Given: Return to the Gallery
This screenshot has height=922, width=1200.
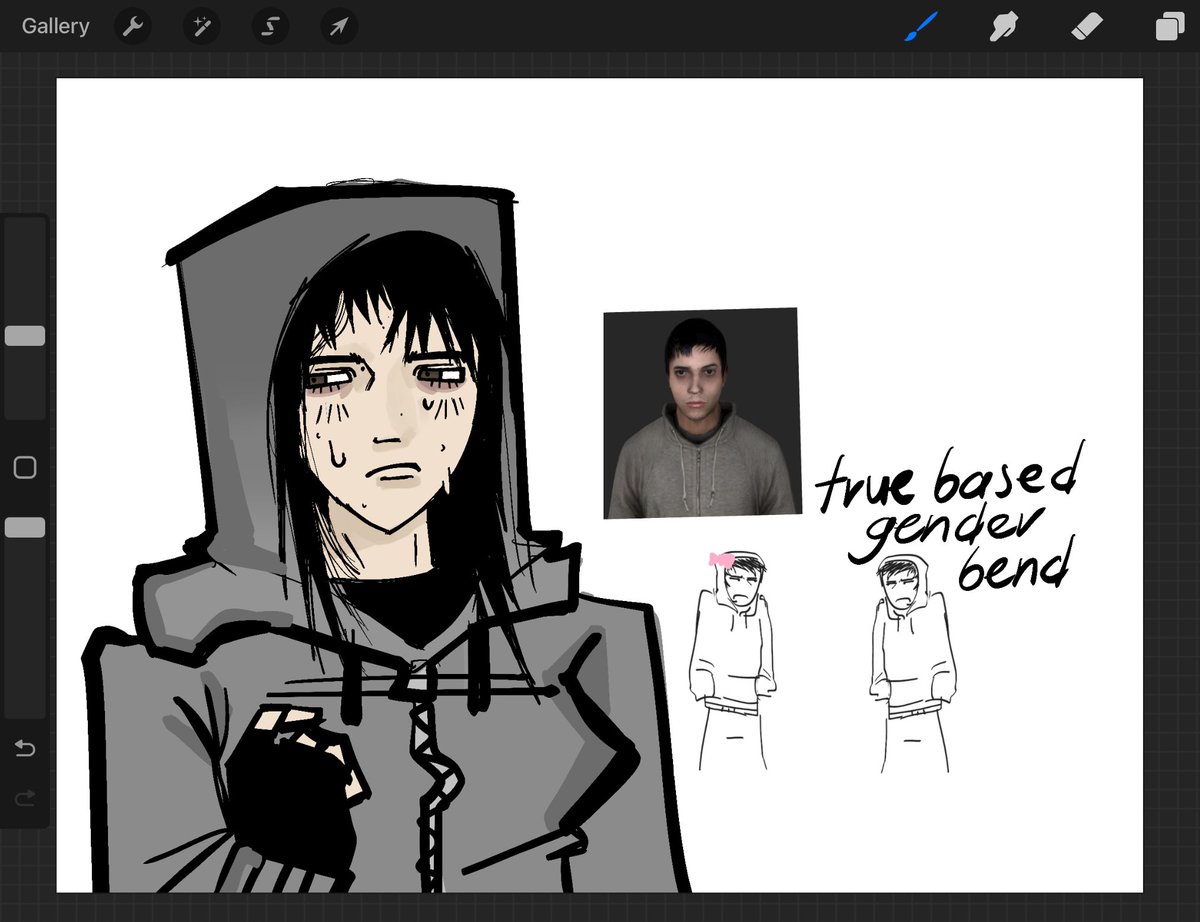Looking at the screenshot, I should (56, 26).
